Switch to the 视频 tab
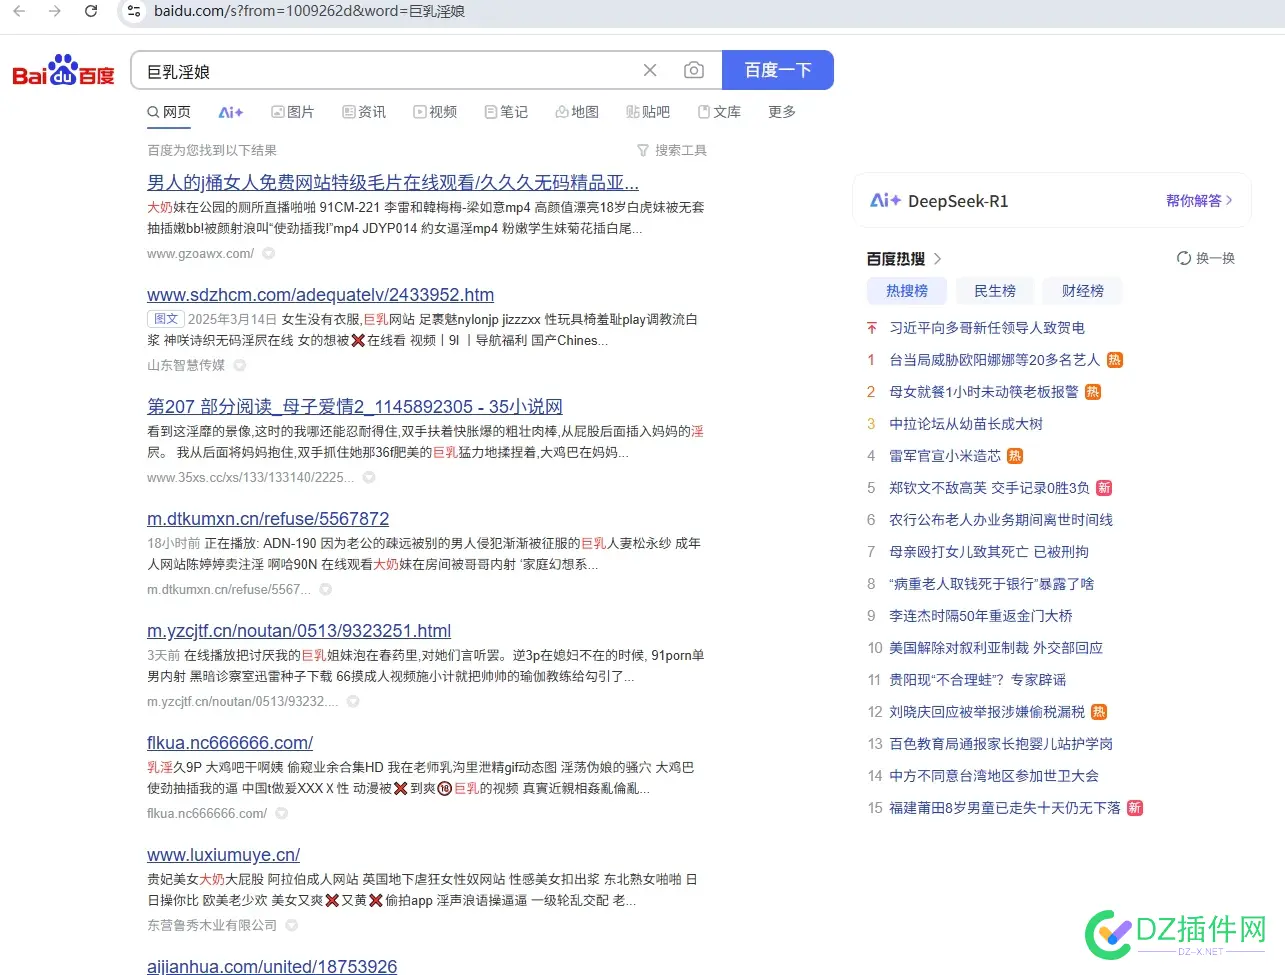Viewport: 1285px width, 975px height. point(435,111)
